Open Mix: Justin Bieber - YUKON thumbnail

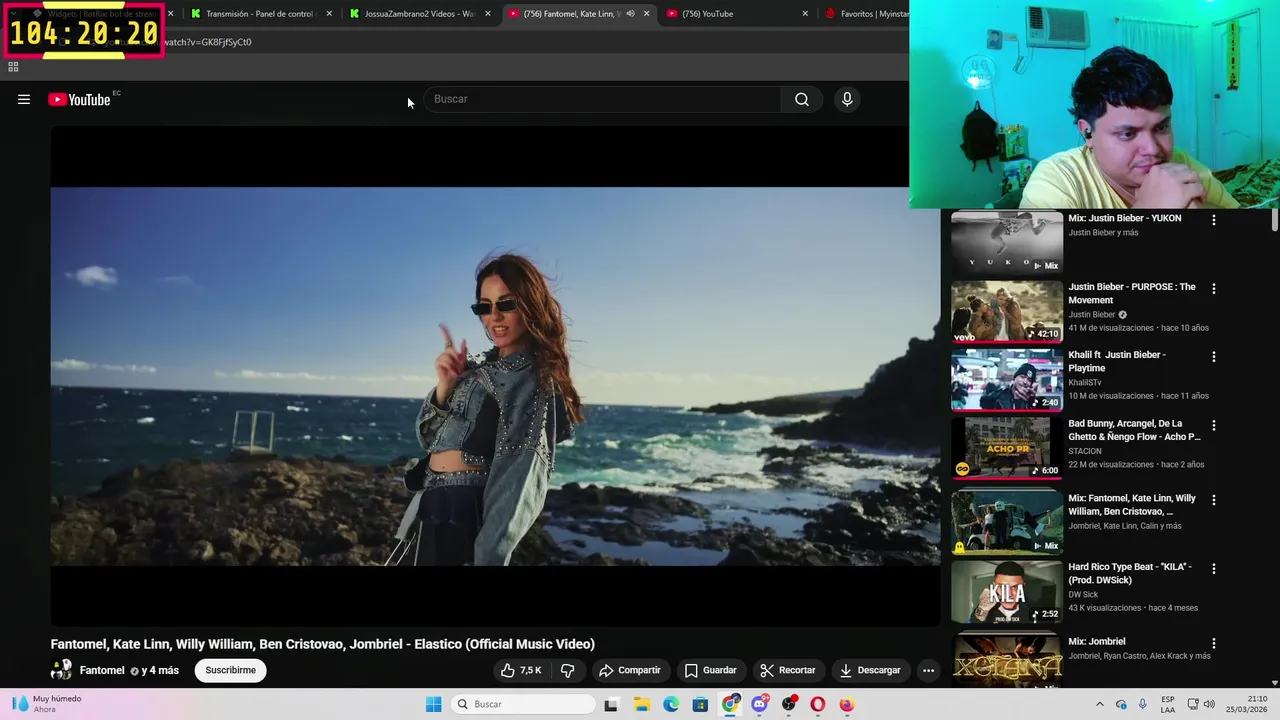pos(1007,241)
